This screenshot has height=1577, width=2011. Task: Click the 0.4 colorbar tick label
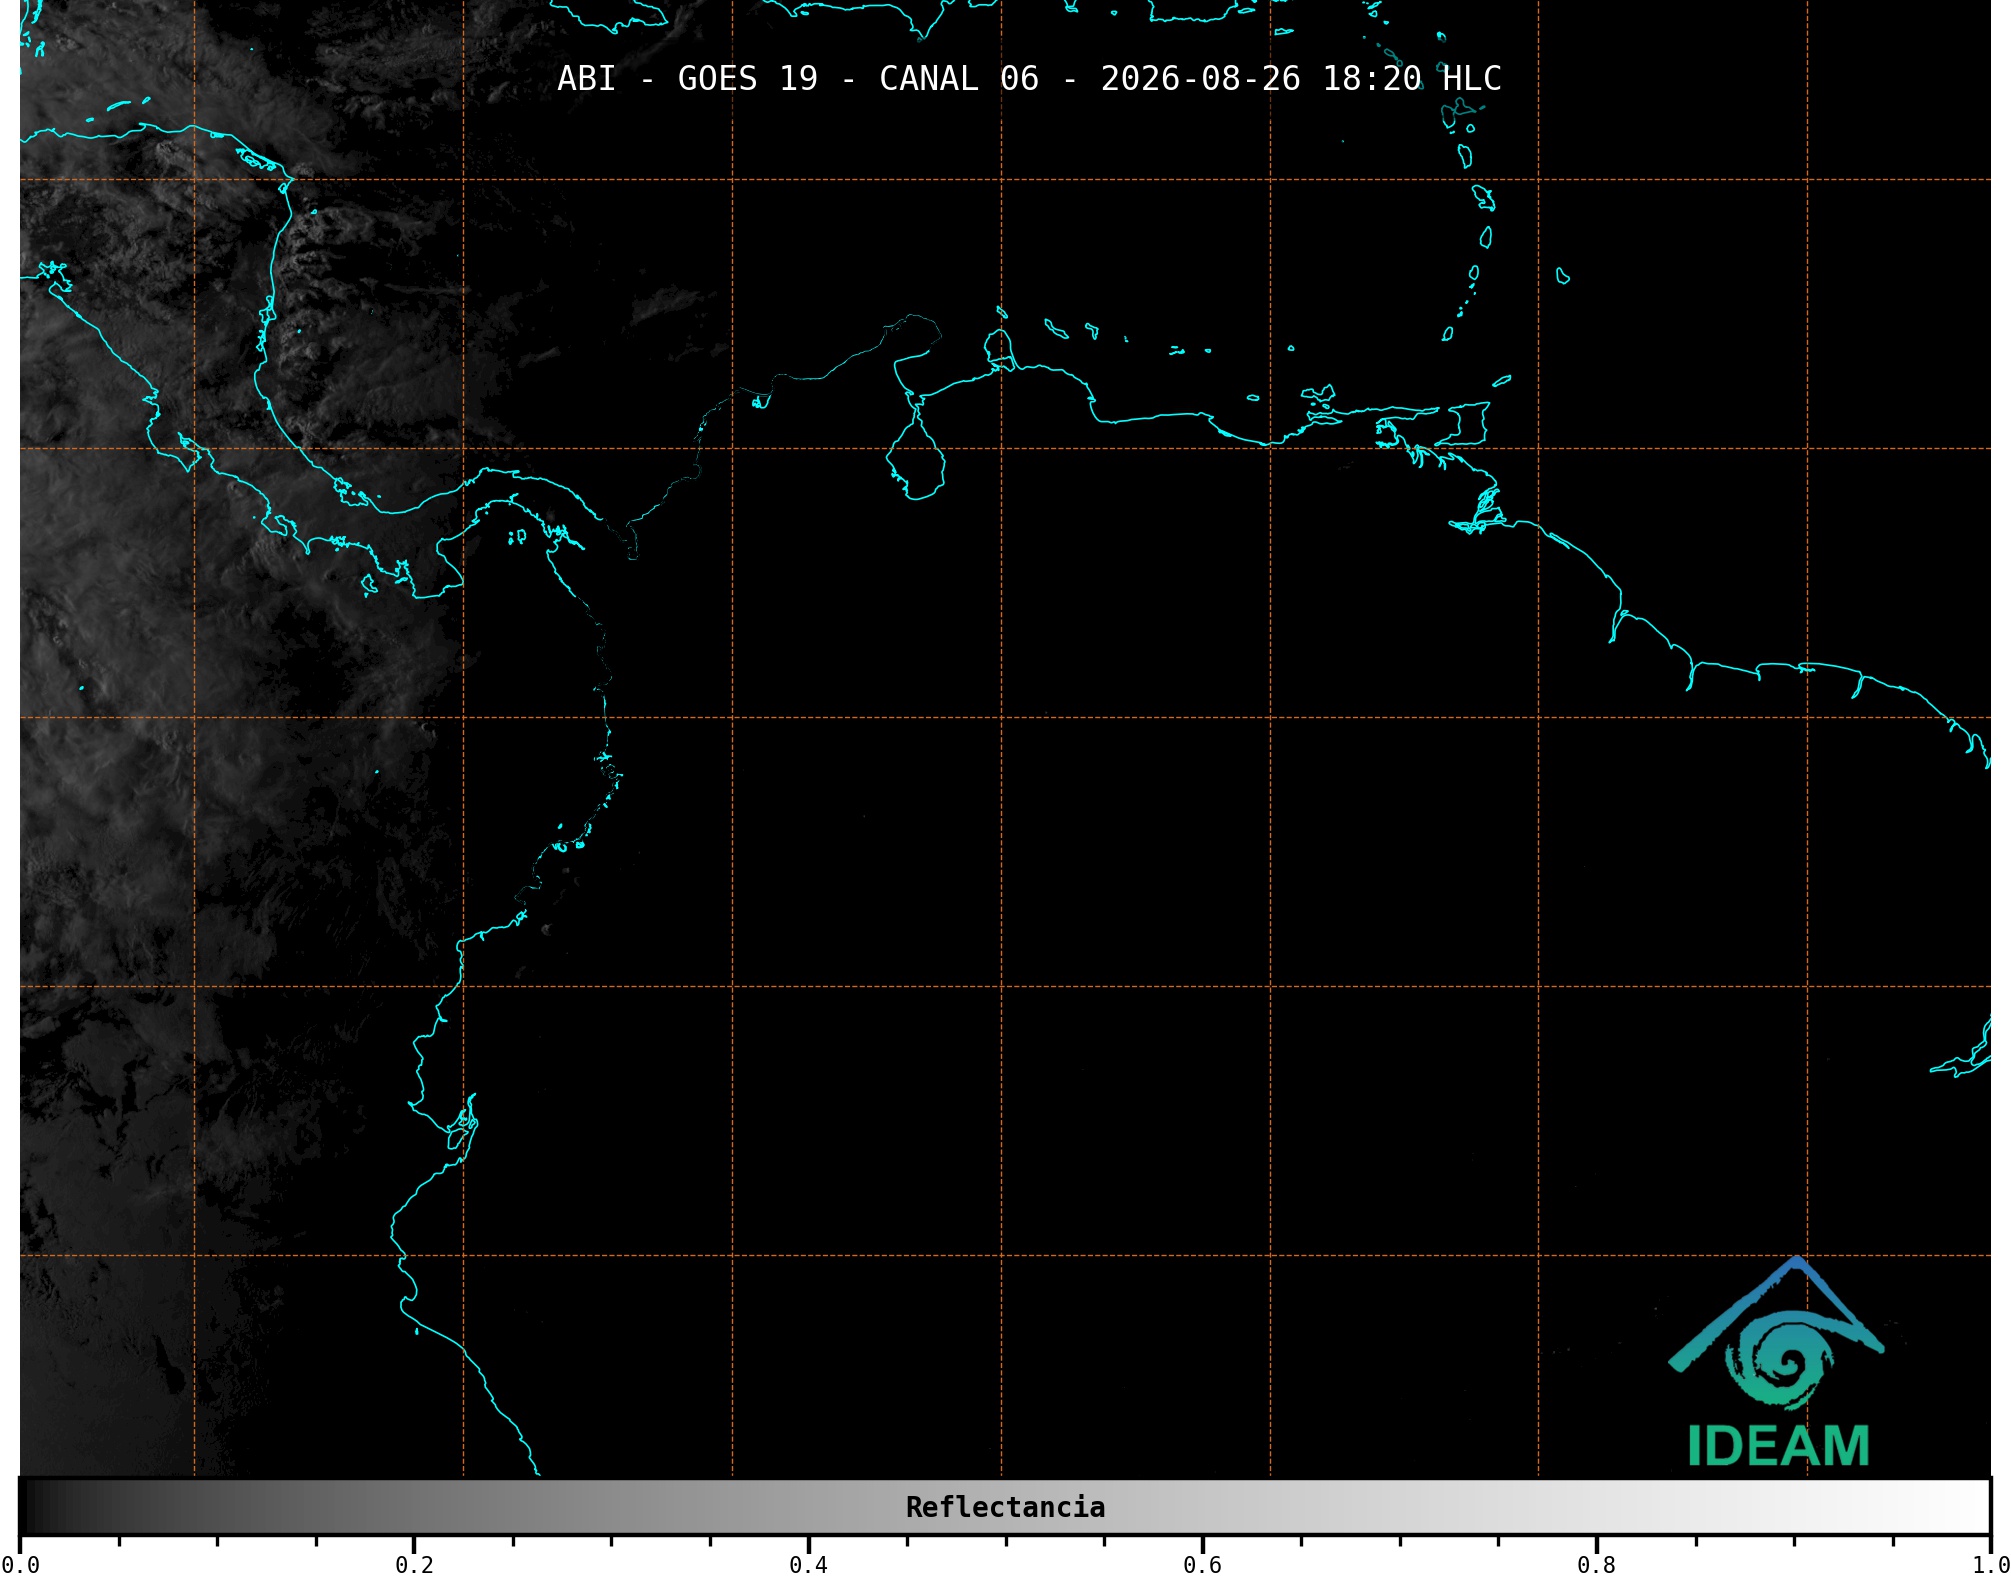[x=808, y=1565]
